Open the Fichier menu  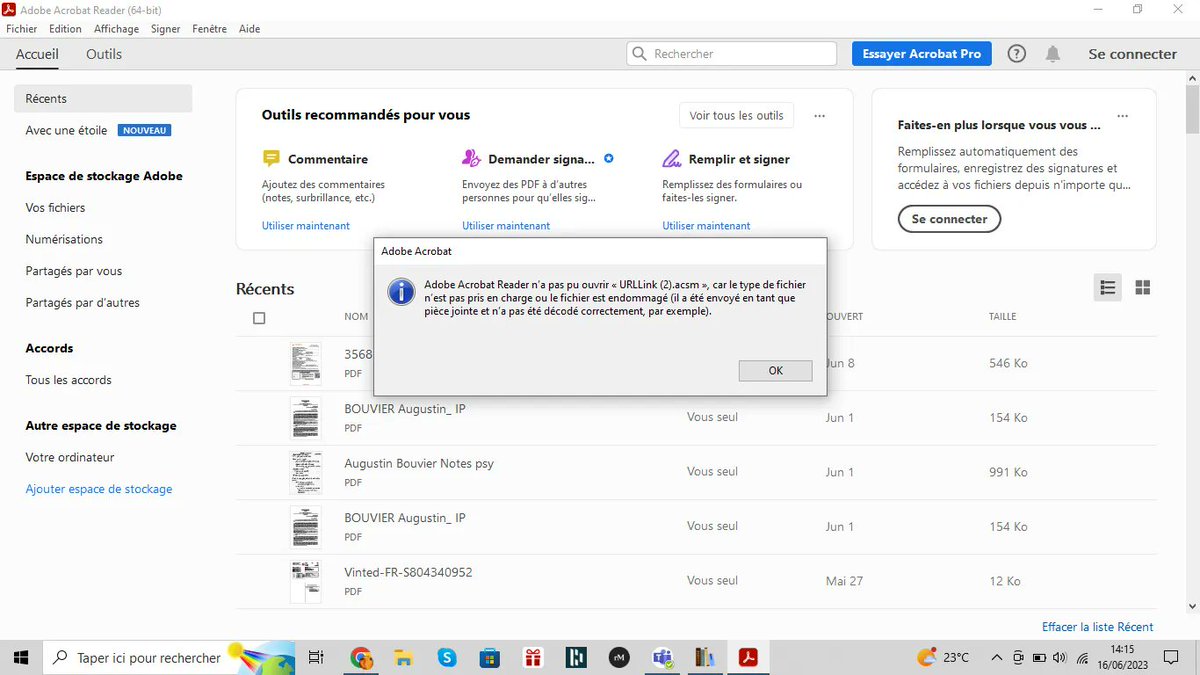click(x=22, y=29)
